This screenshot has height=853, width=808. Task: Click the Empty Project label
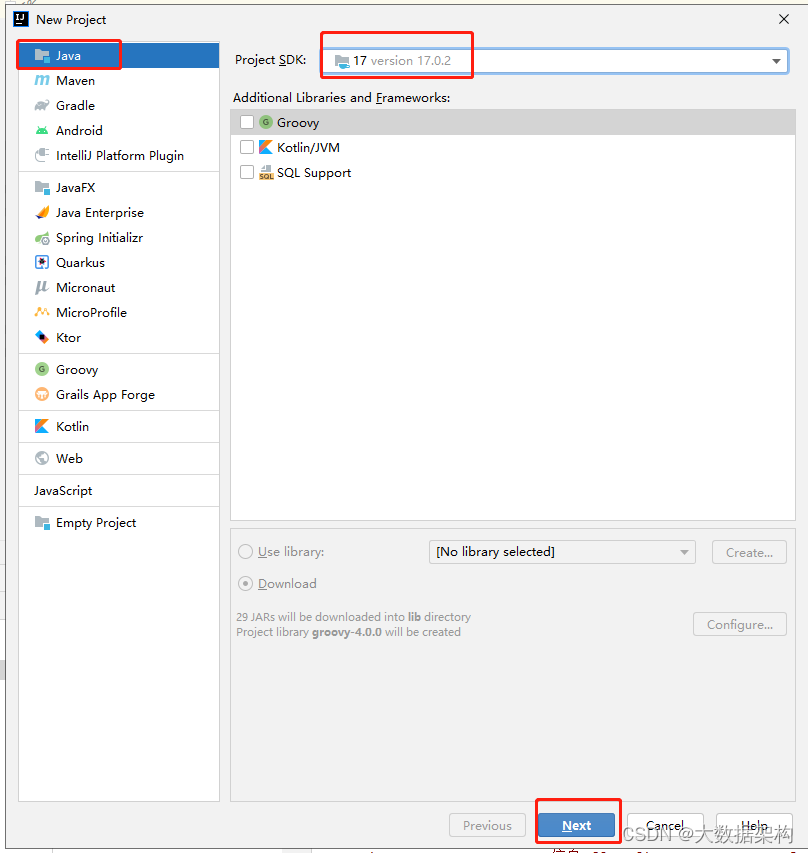point(96,523)
